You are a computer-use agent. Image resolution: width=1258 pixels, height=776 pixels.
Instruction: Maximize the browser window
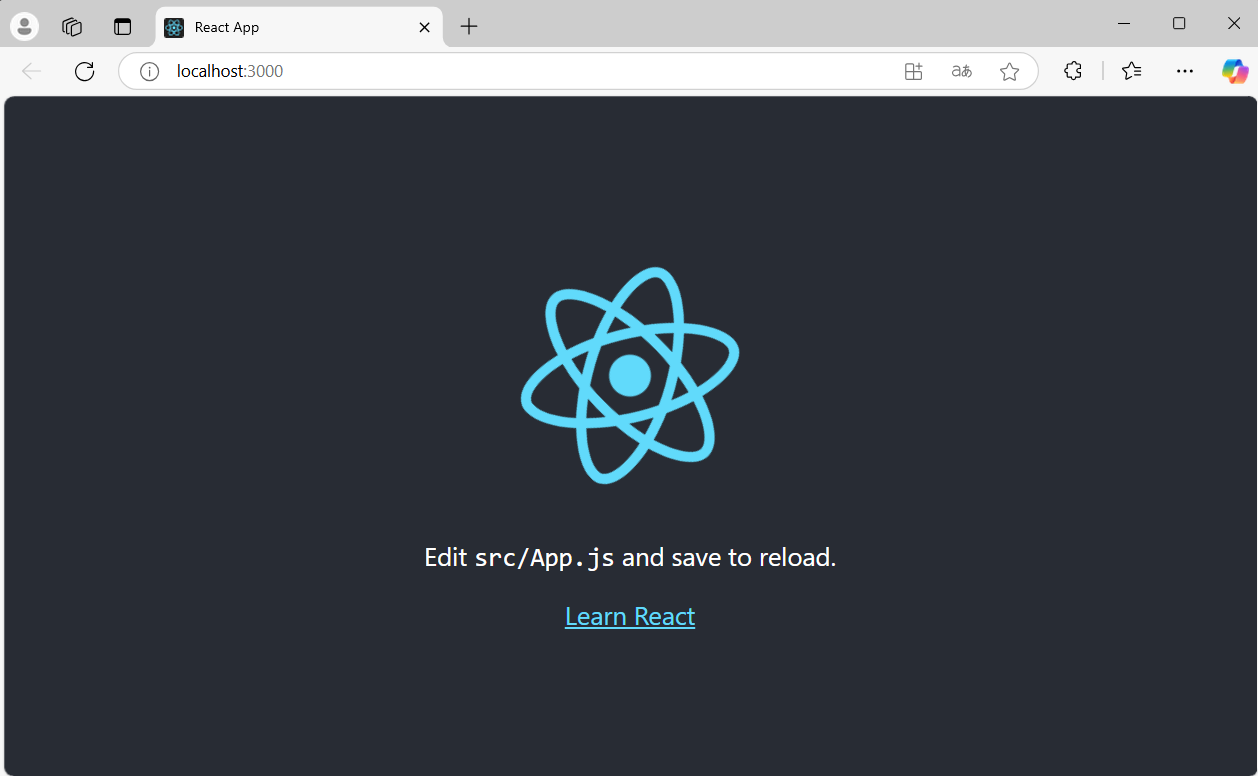click(x=1179, y=23)
